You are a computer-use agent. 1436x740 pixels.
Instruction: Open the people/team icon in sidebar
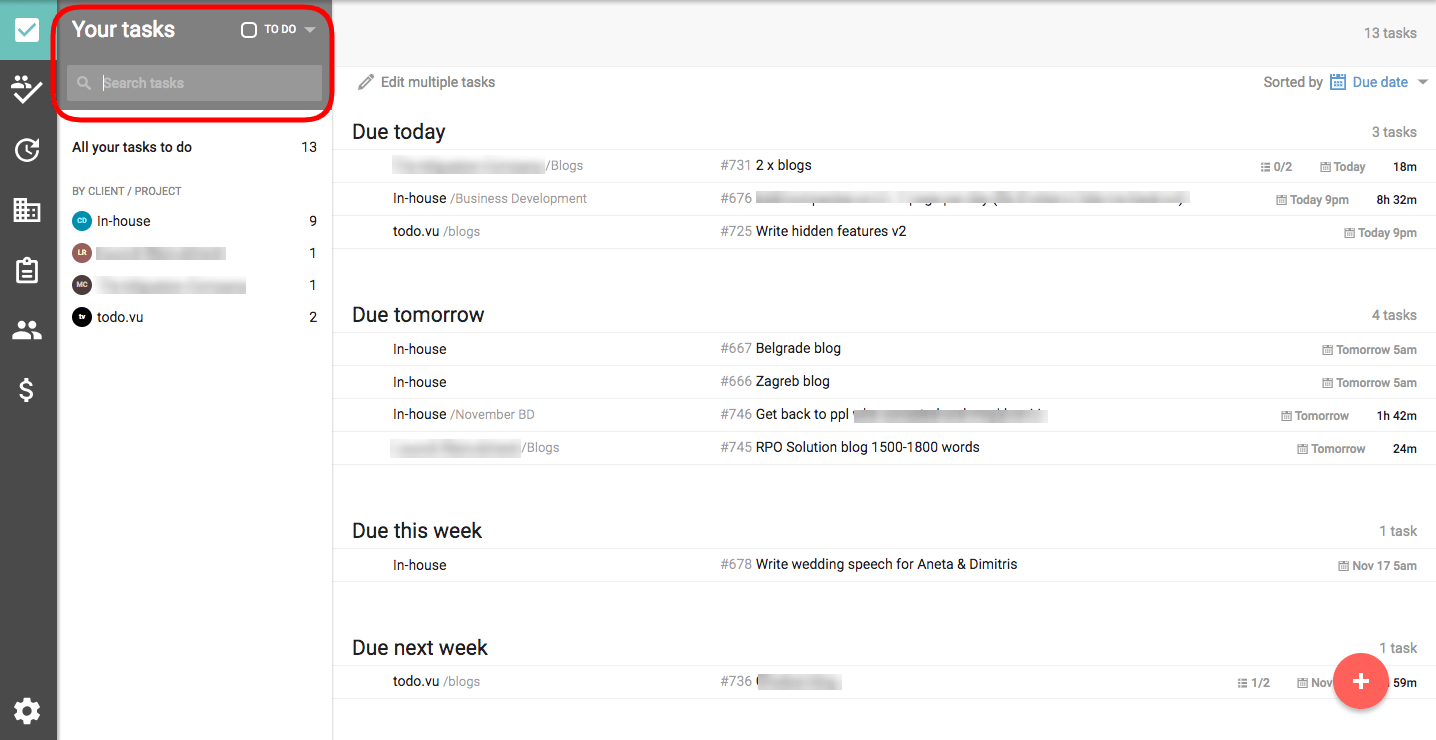click(27, 330)
